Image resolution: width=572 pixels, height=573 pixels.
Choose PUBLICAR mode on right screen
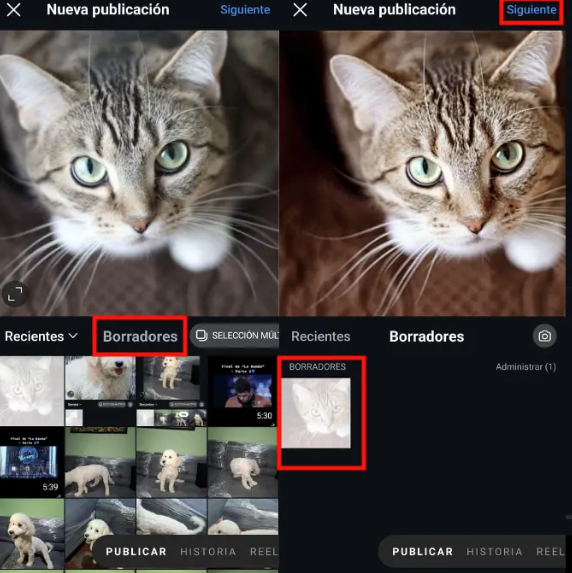pos(423,551)
